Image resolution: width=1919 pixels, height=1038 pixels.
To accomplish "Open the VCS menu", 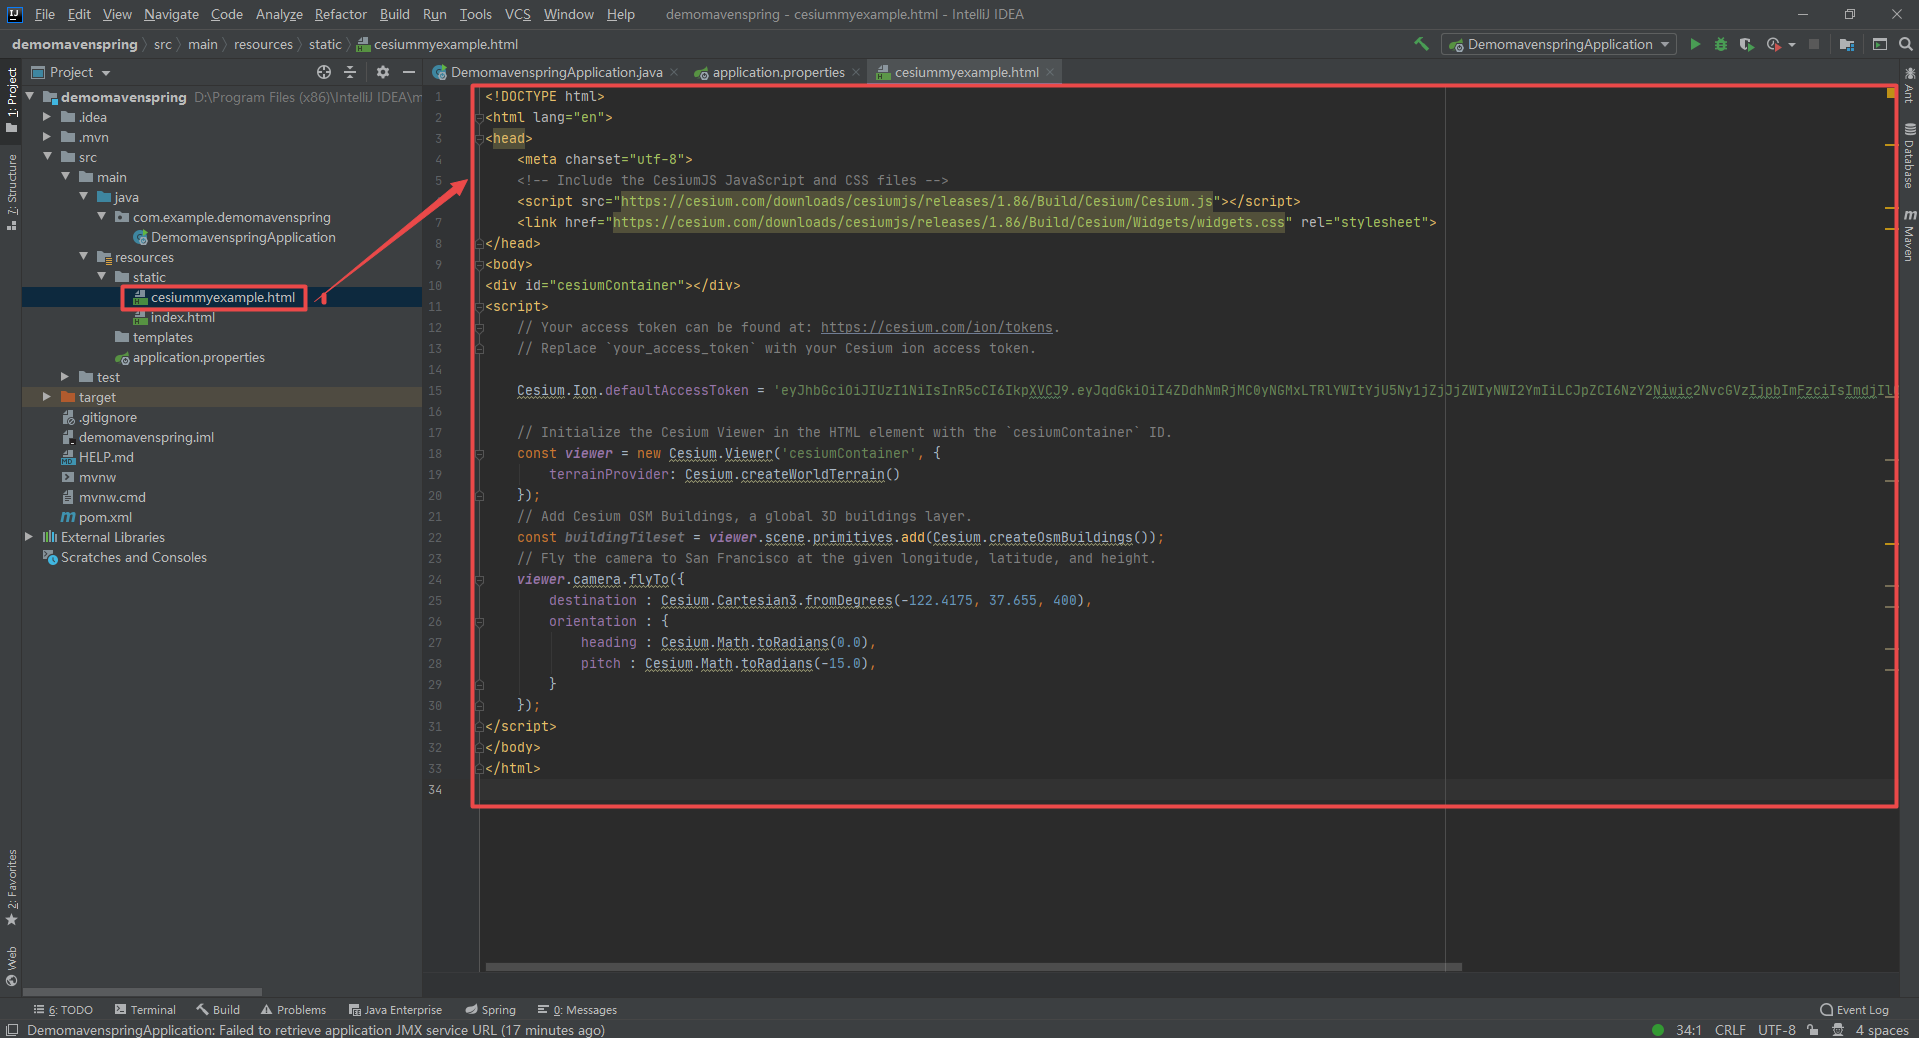I will click(x=518, y=14).
